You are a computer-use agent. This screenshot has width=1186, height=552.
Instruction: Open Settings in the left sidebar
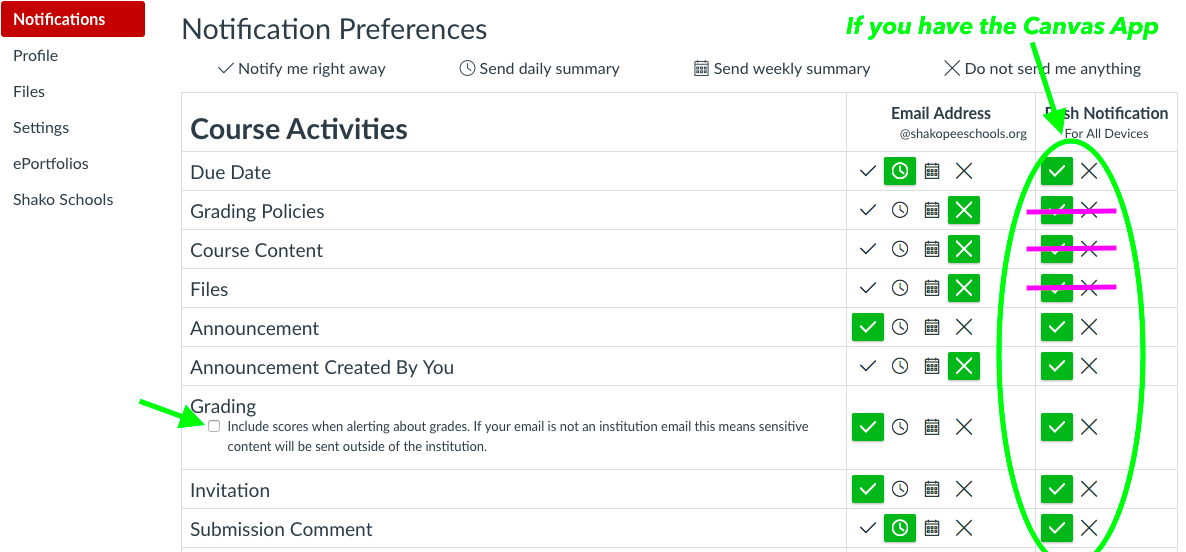click(41, 128)
